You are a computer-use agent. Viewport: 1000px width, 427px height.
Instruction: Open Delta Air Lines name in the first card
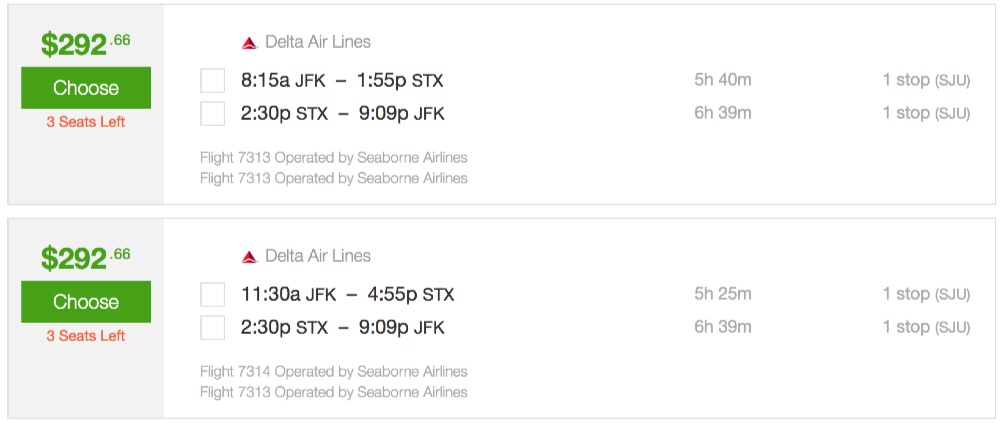317,42
